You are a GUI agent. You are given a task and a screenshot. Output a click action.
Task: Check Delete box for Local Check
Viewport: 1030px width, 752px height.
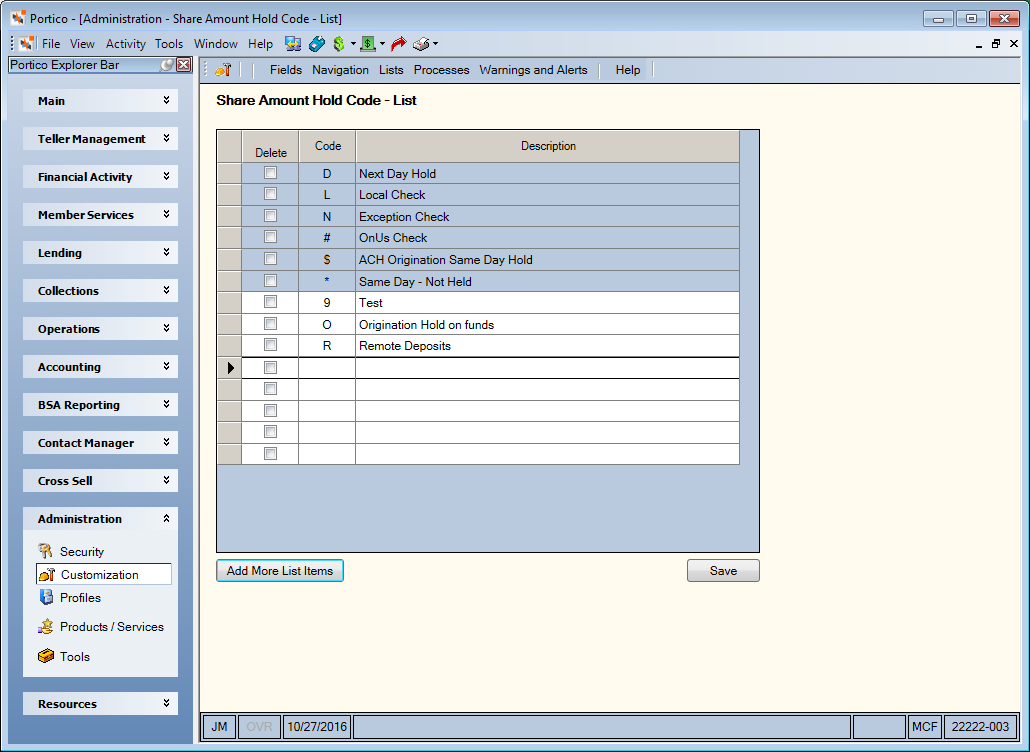coord(270,194)
